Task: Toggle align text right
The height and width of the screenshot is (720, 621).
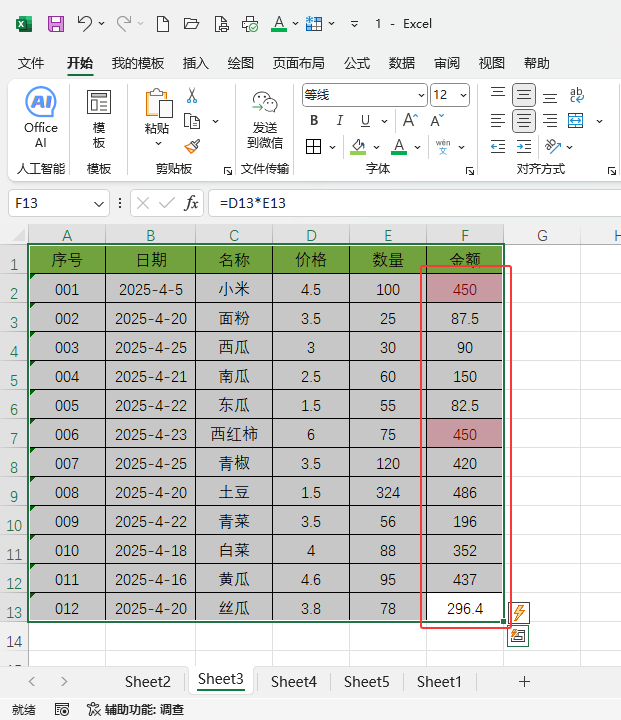Action: click(x=550, y=121)
